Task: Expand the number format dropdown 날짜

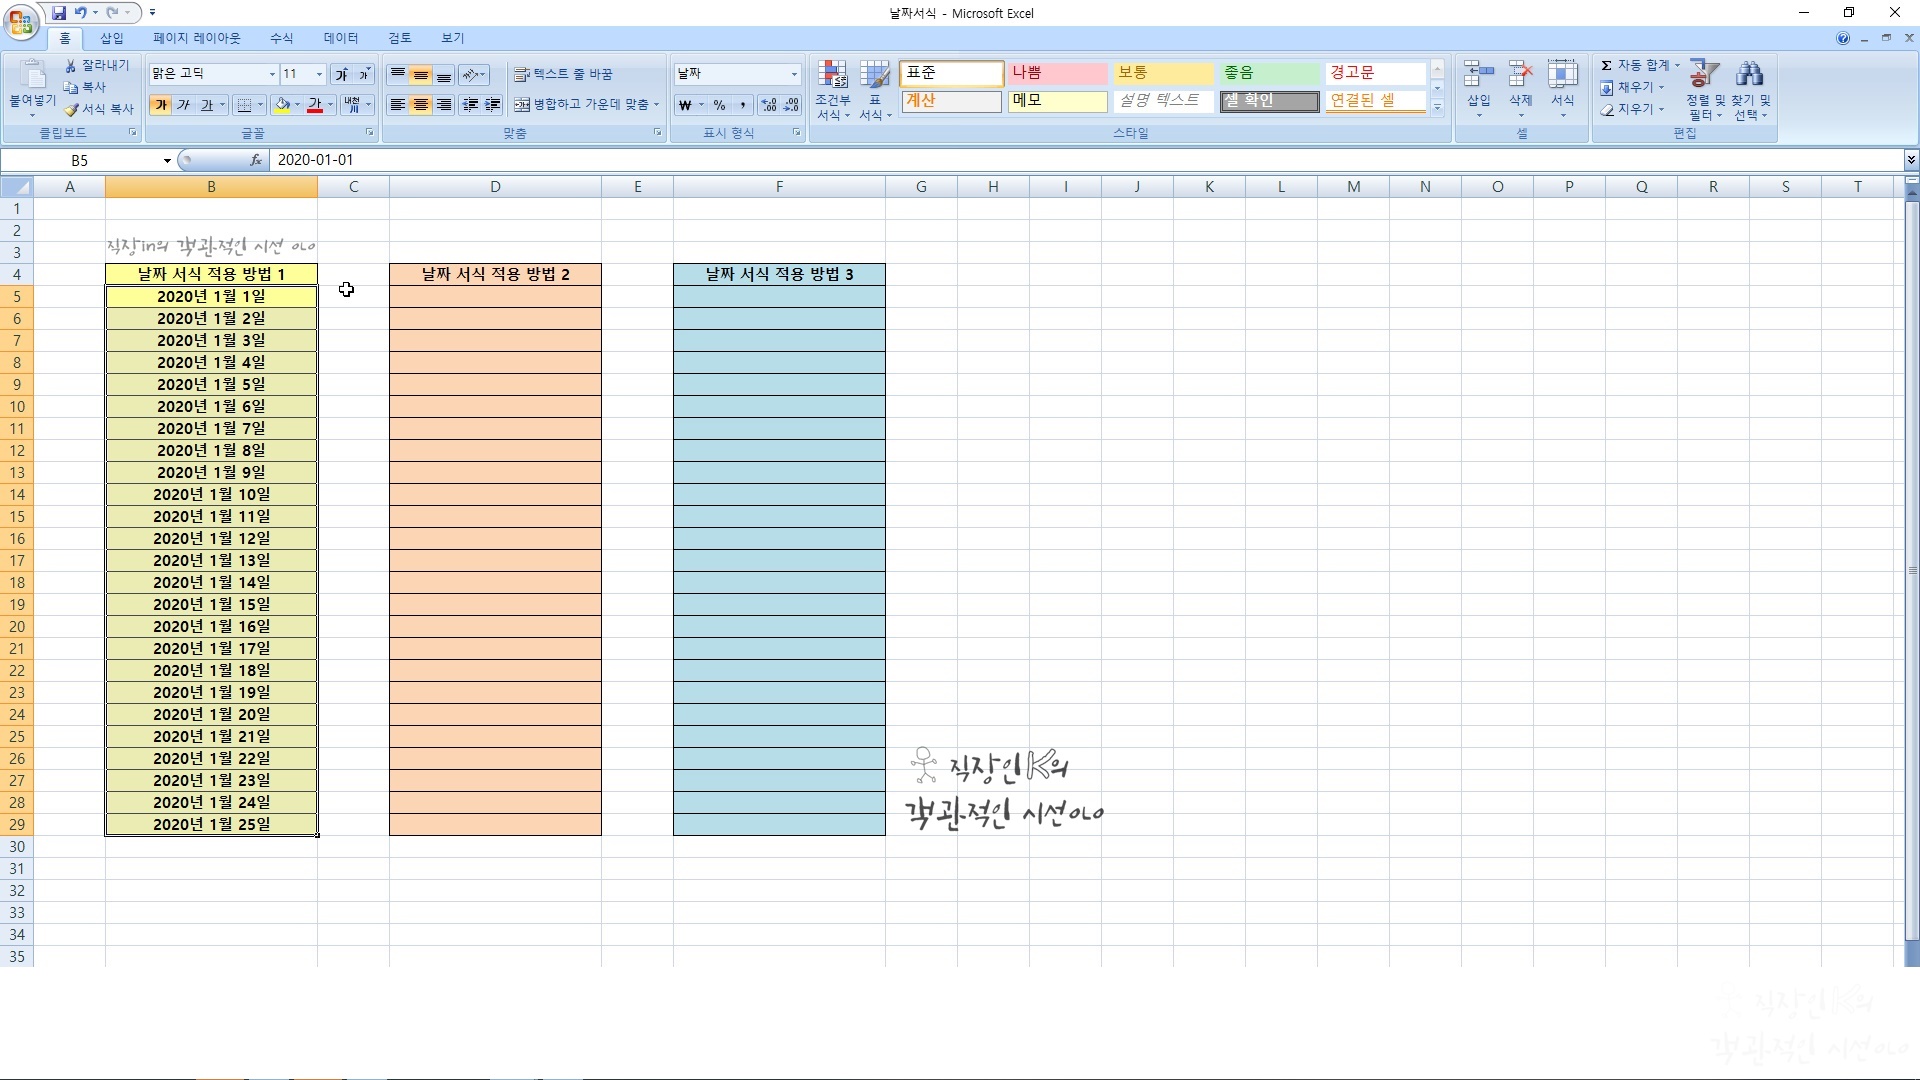Action: click(x=794, y=74)
